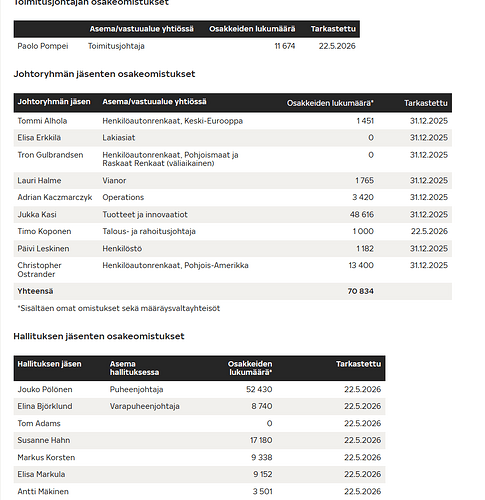
Task: Select the Tommi Alhola row name
Action: click(42, 121)
